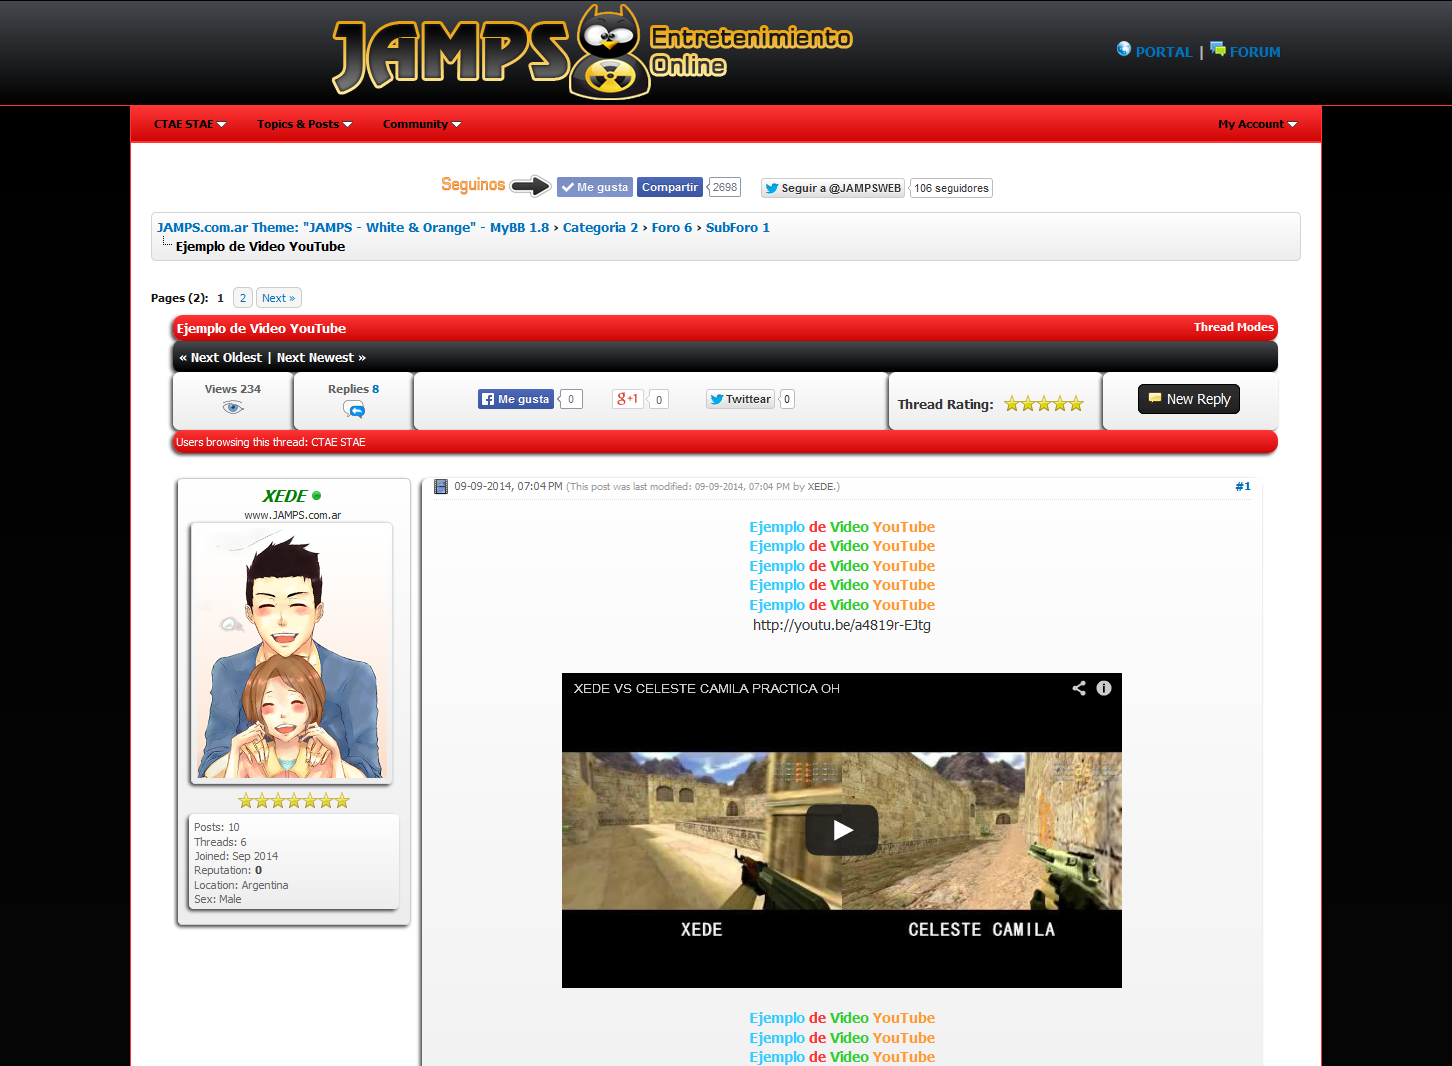The image size is (1452, 1066).
Task: Click the eye icon under Views 234
Action: pos(233,407)
